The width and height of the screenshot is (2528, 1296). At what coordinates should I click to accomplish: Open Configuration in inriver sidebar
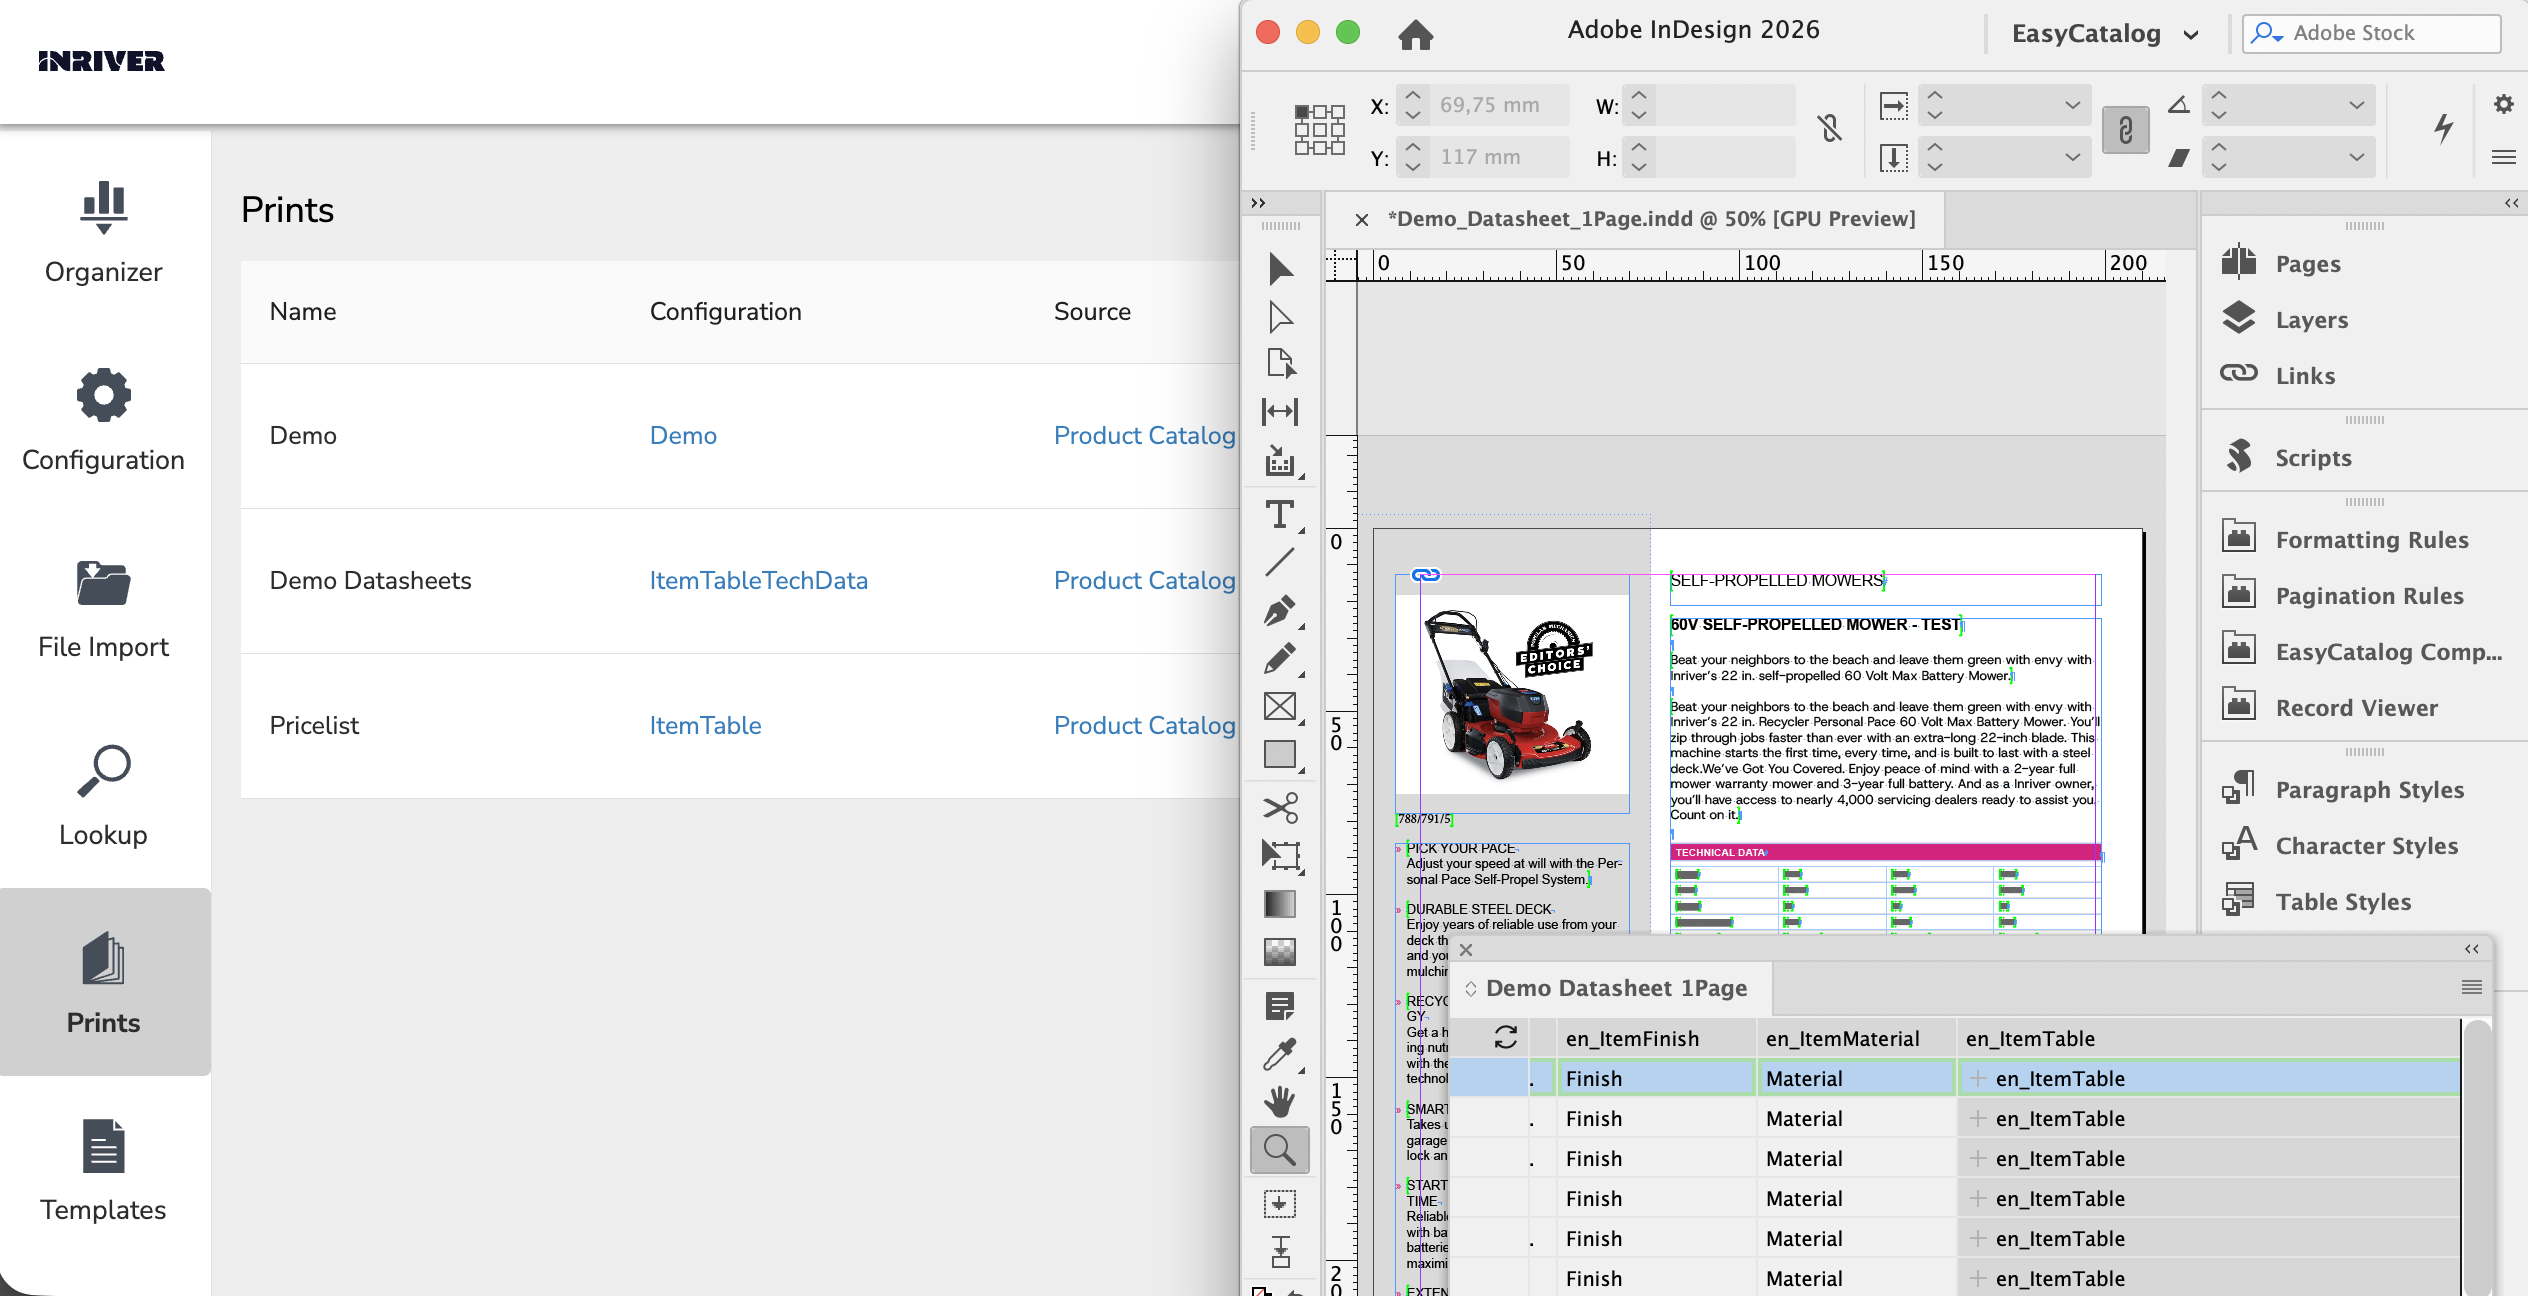(104, 420)
